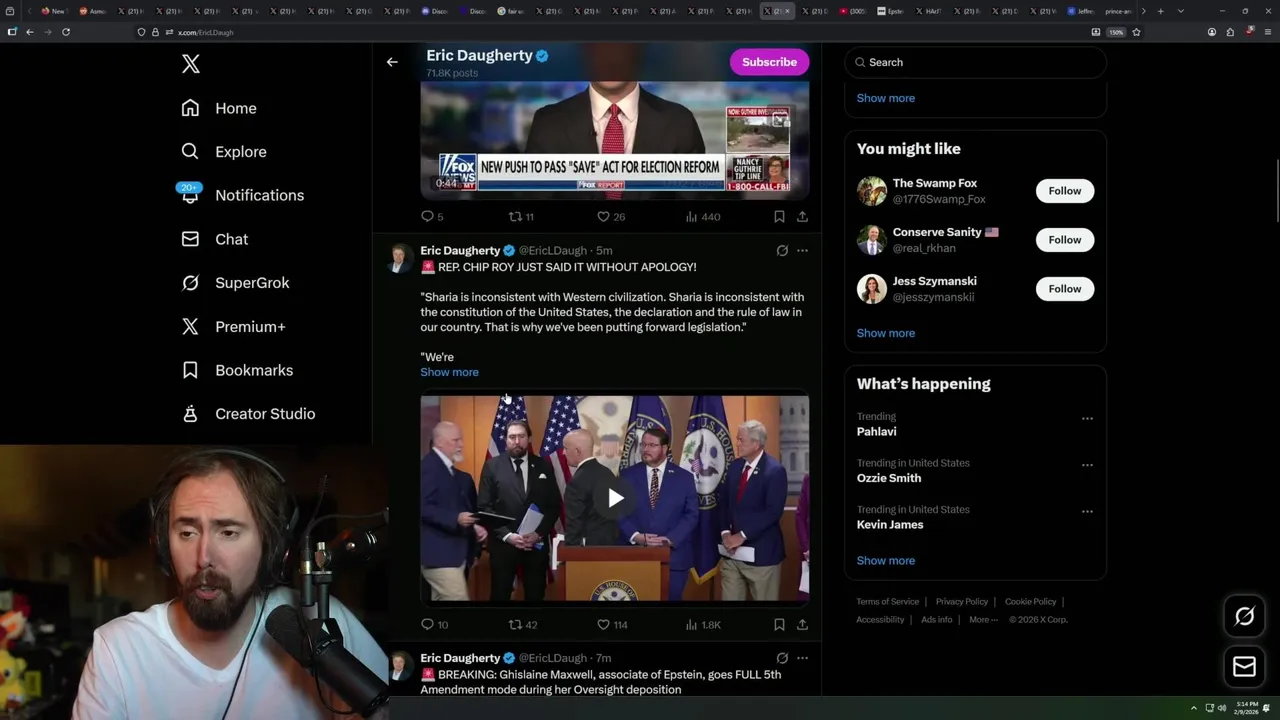1280x720 pixels.
Task: Follow Conserve Sanity
Action: (x=1065, y=240)
